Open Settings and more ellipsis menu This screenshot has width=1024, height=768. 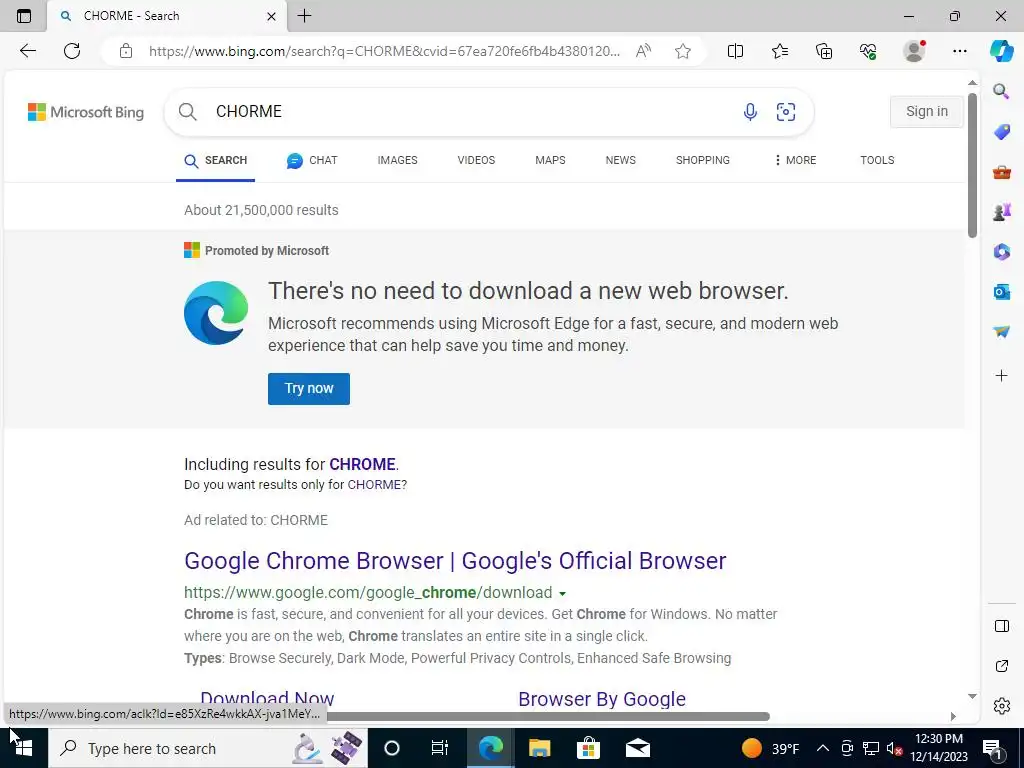959,51
